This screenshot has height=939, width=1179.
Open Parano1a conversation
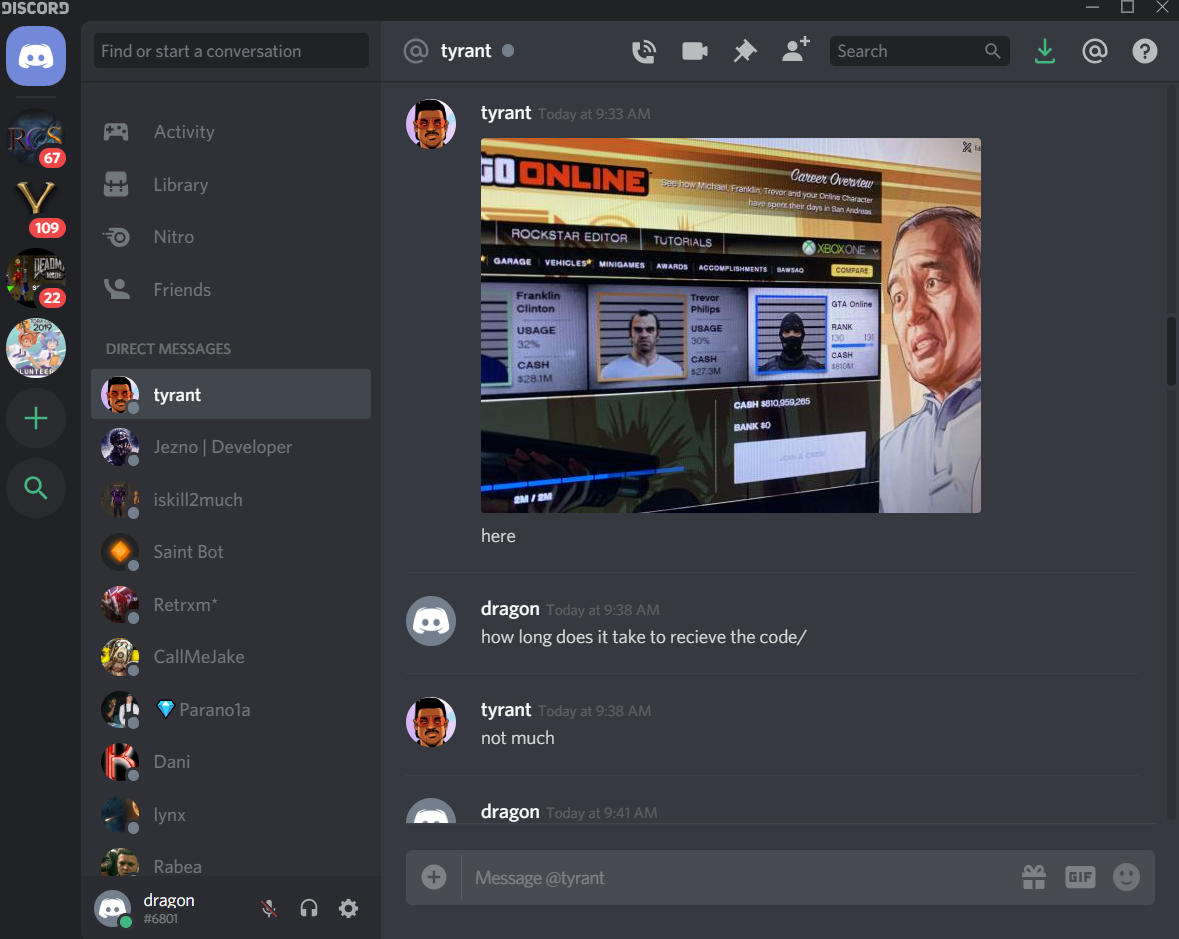coord(231,710)
